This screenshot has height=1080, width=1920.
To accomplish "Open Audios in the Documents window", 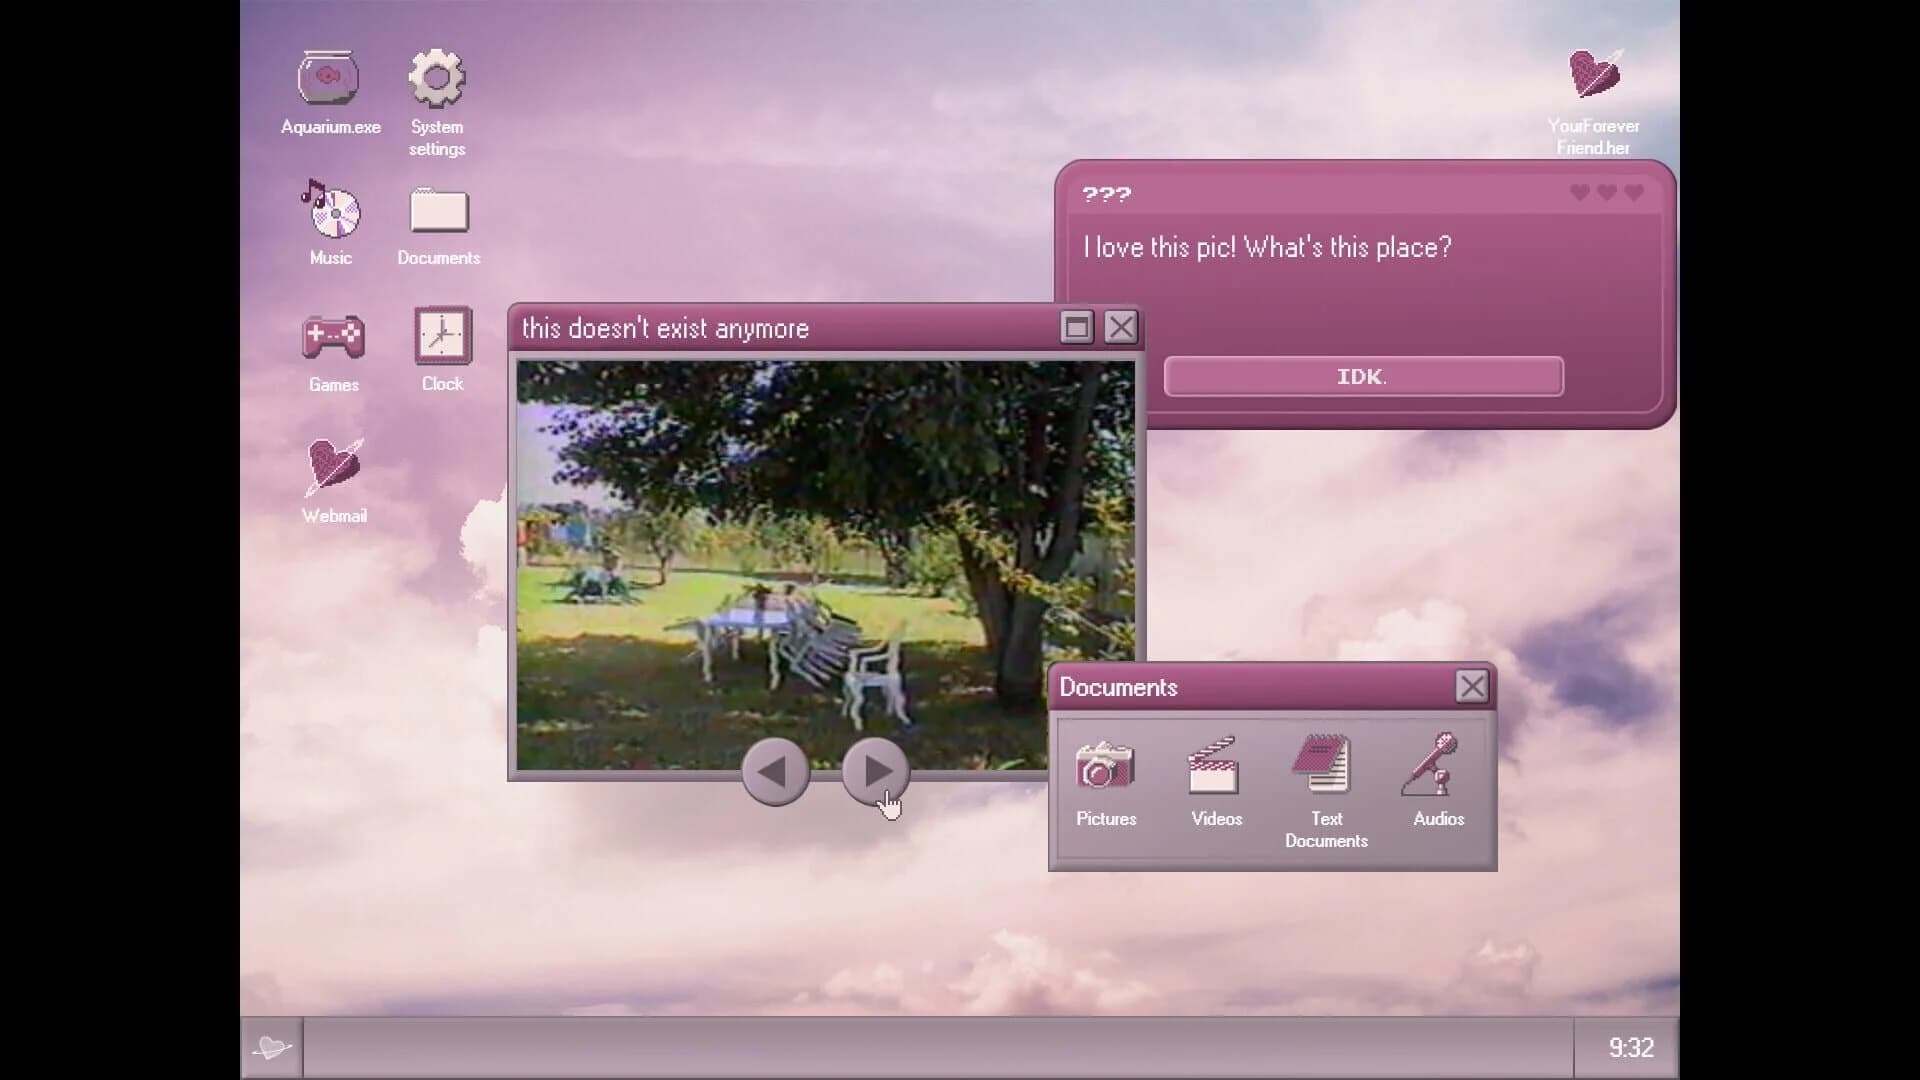I will 1436,765.
